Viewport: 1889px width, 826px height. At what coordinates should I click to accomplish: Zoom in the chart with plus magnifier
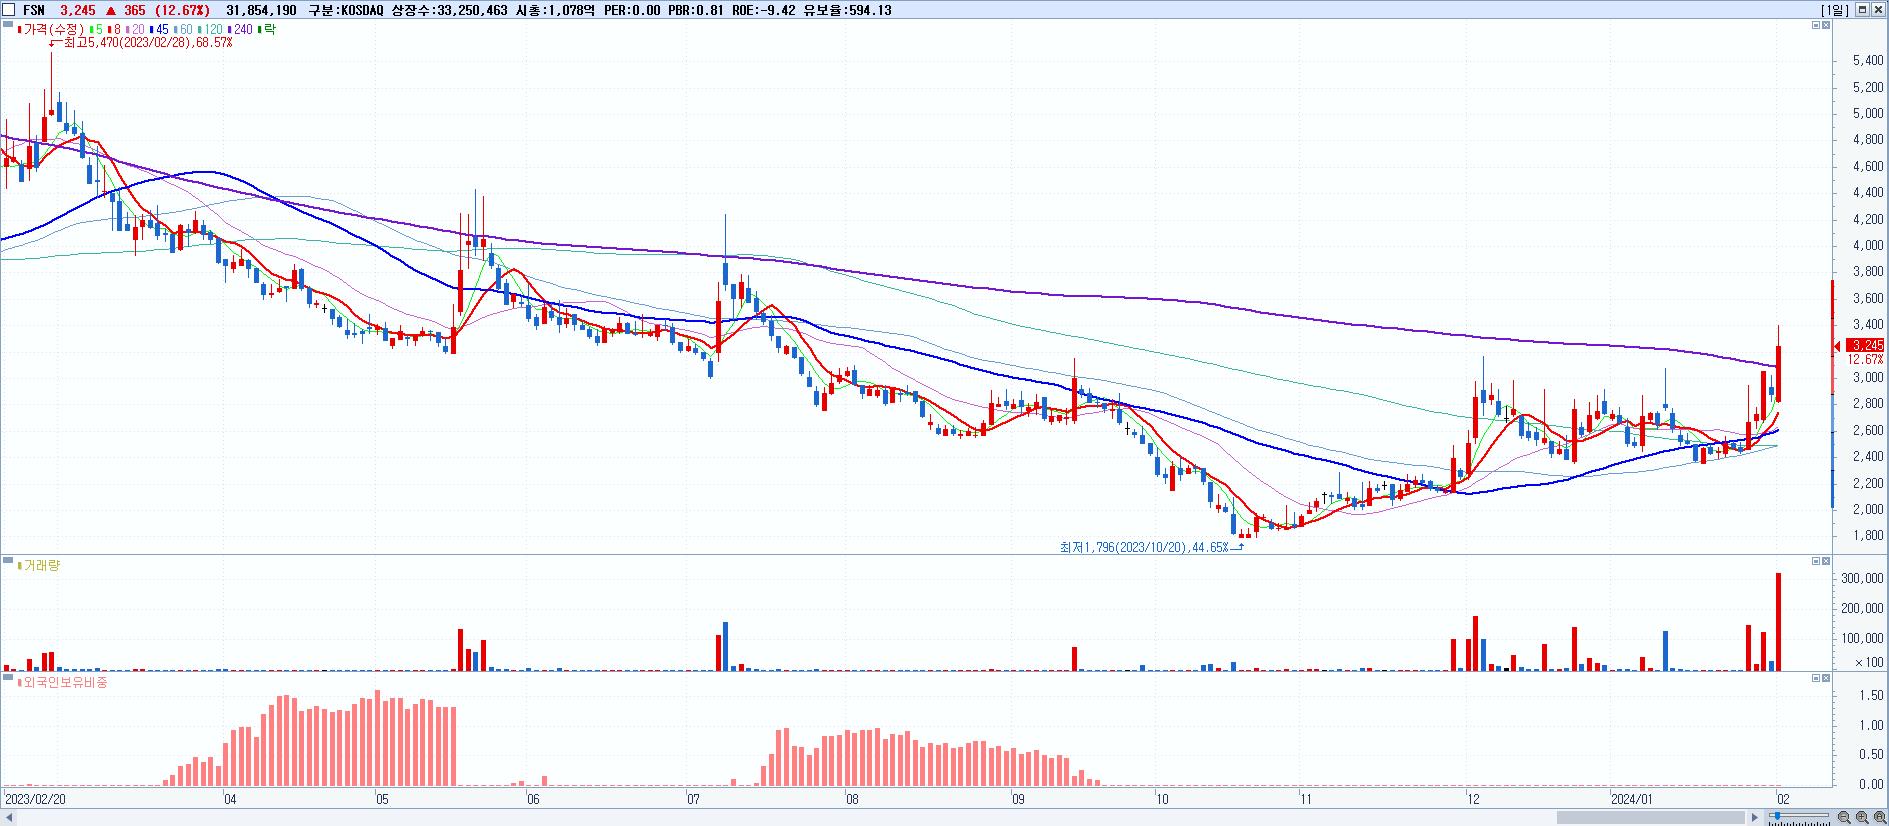(x=1862, y=817)
